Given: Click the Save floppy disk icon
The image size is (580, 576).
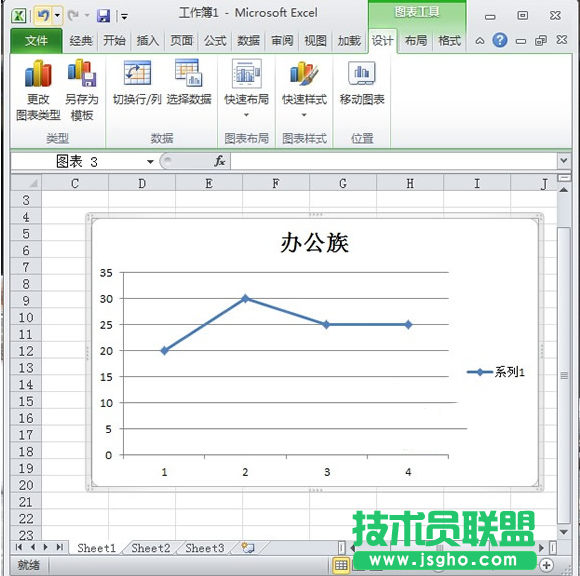Looking at the screenshot, I should [x=104, y=16].
